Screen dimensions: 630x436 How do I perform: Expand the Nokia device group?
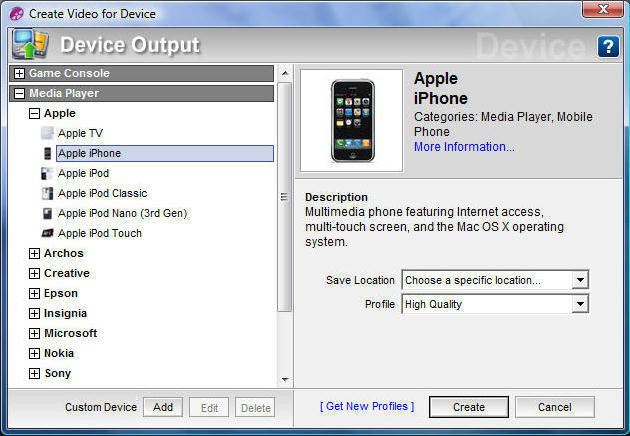click(x=35, y=353)
